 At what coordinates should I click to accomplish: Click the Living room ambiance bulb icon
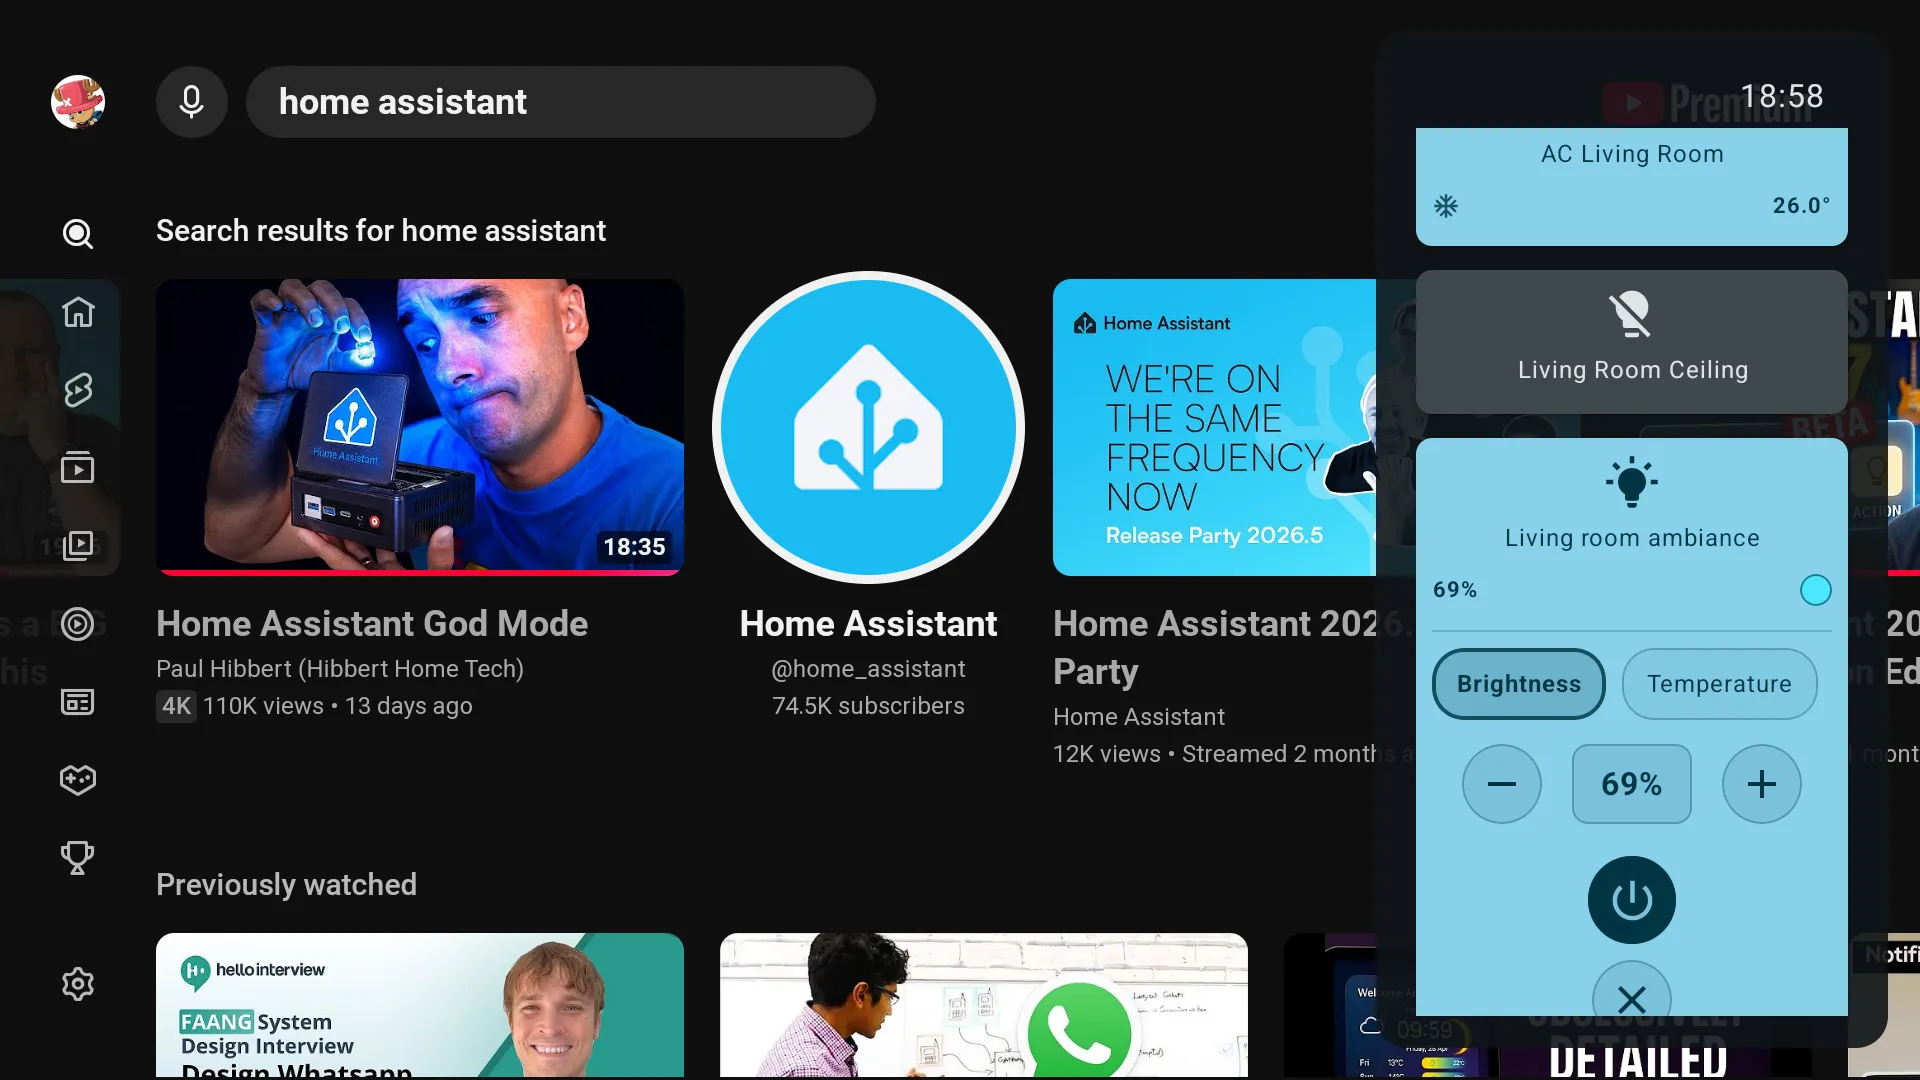click(1632, 482)
